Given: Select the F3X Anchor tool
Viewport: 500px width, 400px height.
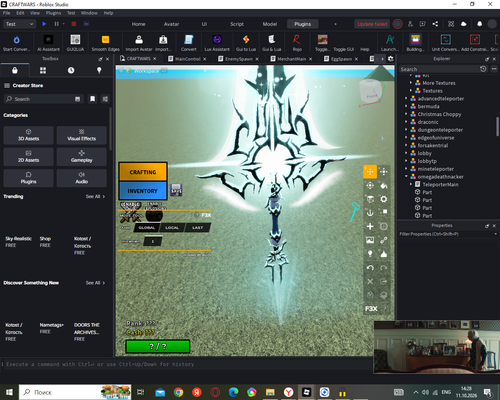Looking at the screenshot, I should (x=370, y=213).
